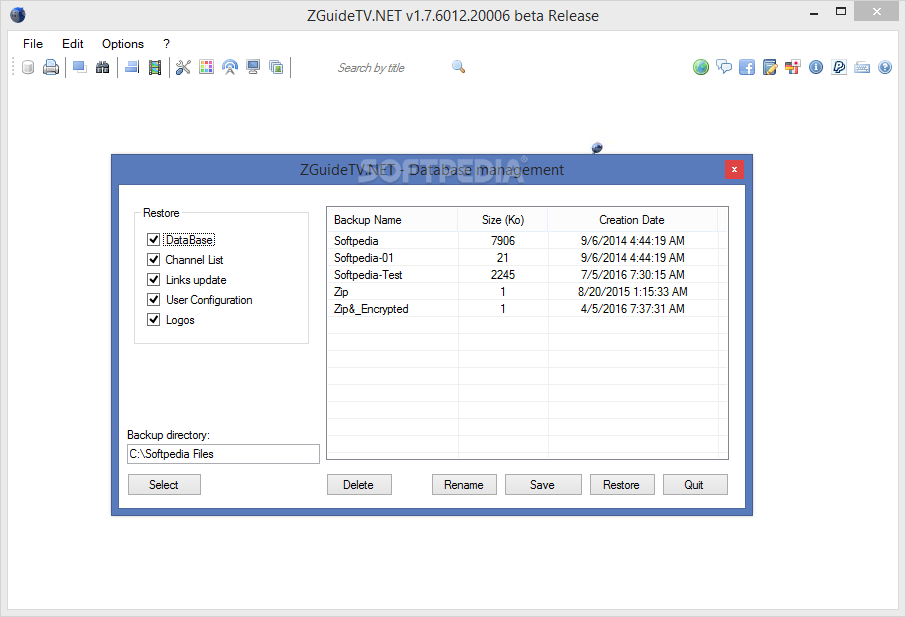Click the green globe website icon
The image size is (906, 617).
tap(701, 68)
